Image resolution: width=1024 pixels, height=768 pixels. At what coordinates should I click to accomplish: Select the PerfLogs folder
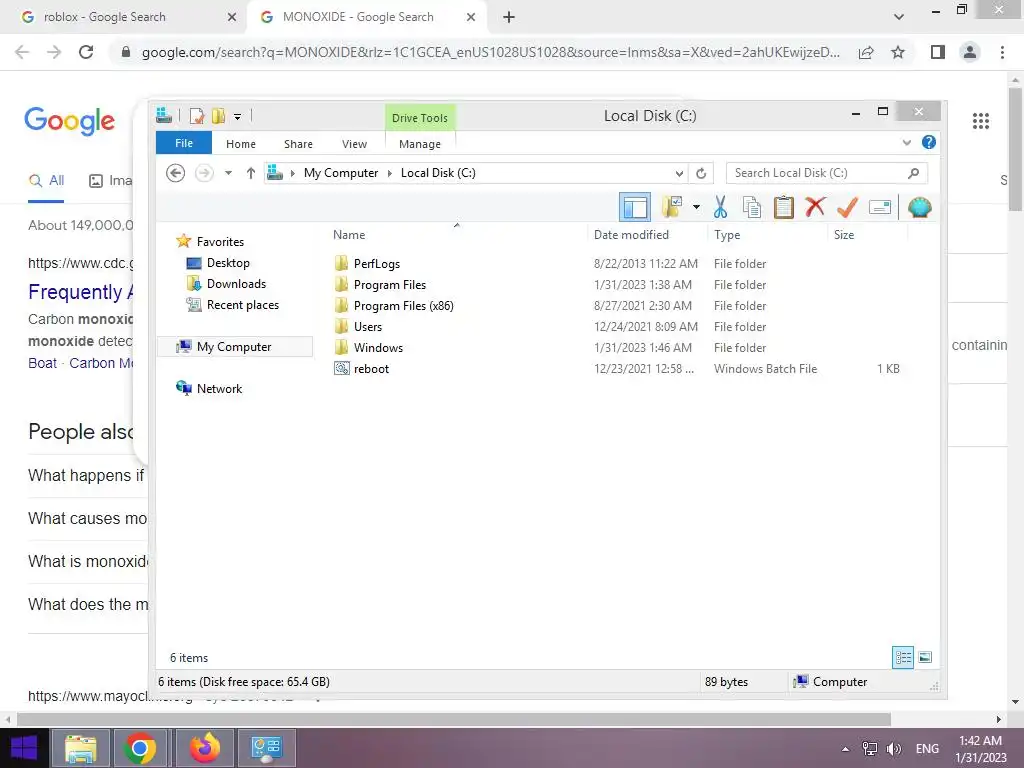[x=377, y=264]
